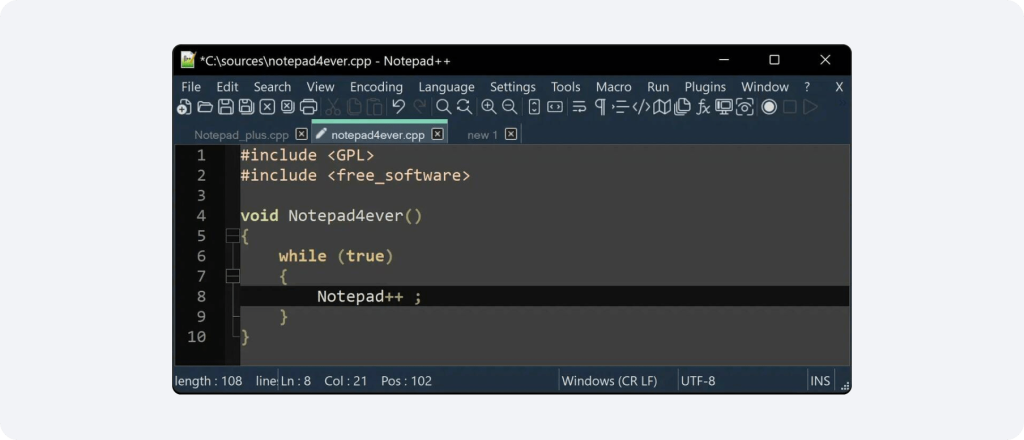Open the File menu
Image resolution: width=1024 pixels, height=440 pixels.
[x=191, y=87]
